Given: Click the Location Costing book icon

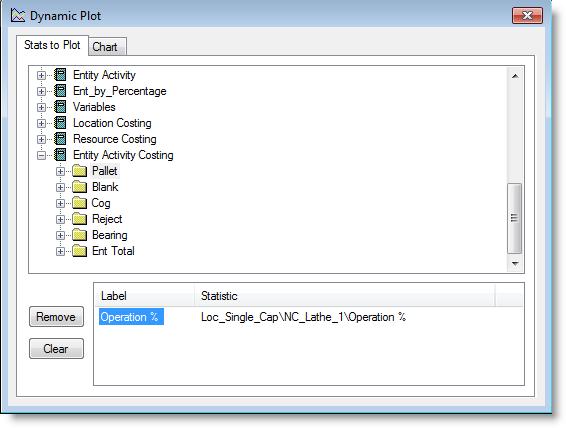Looking at the screenshot, I should (60, 123).
